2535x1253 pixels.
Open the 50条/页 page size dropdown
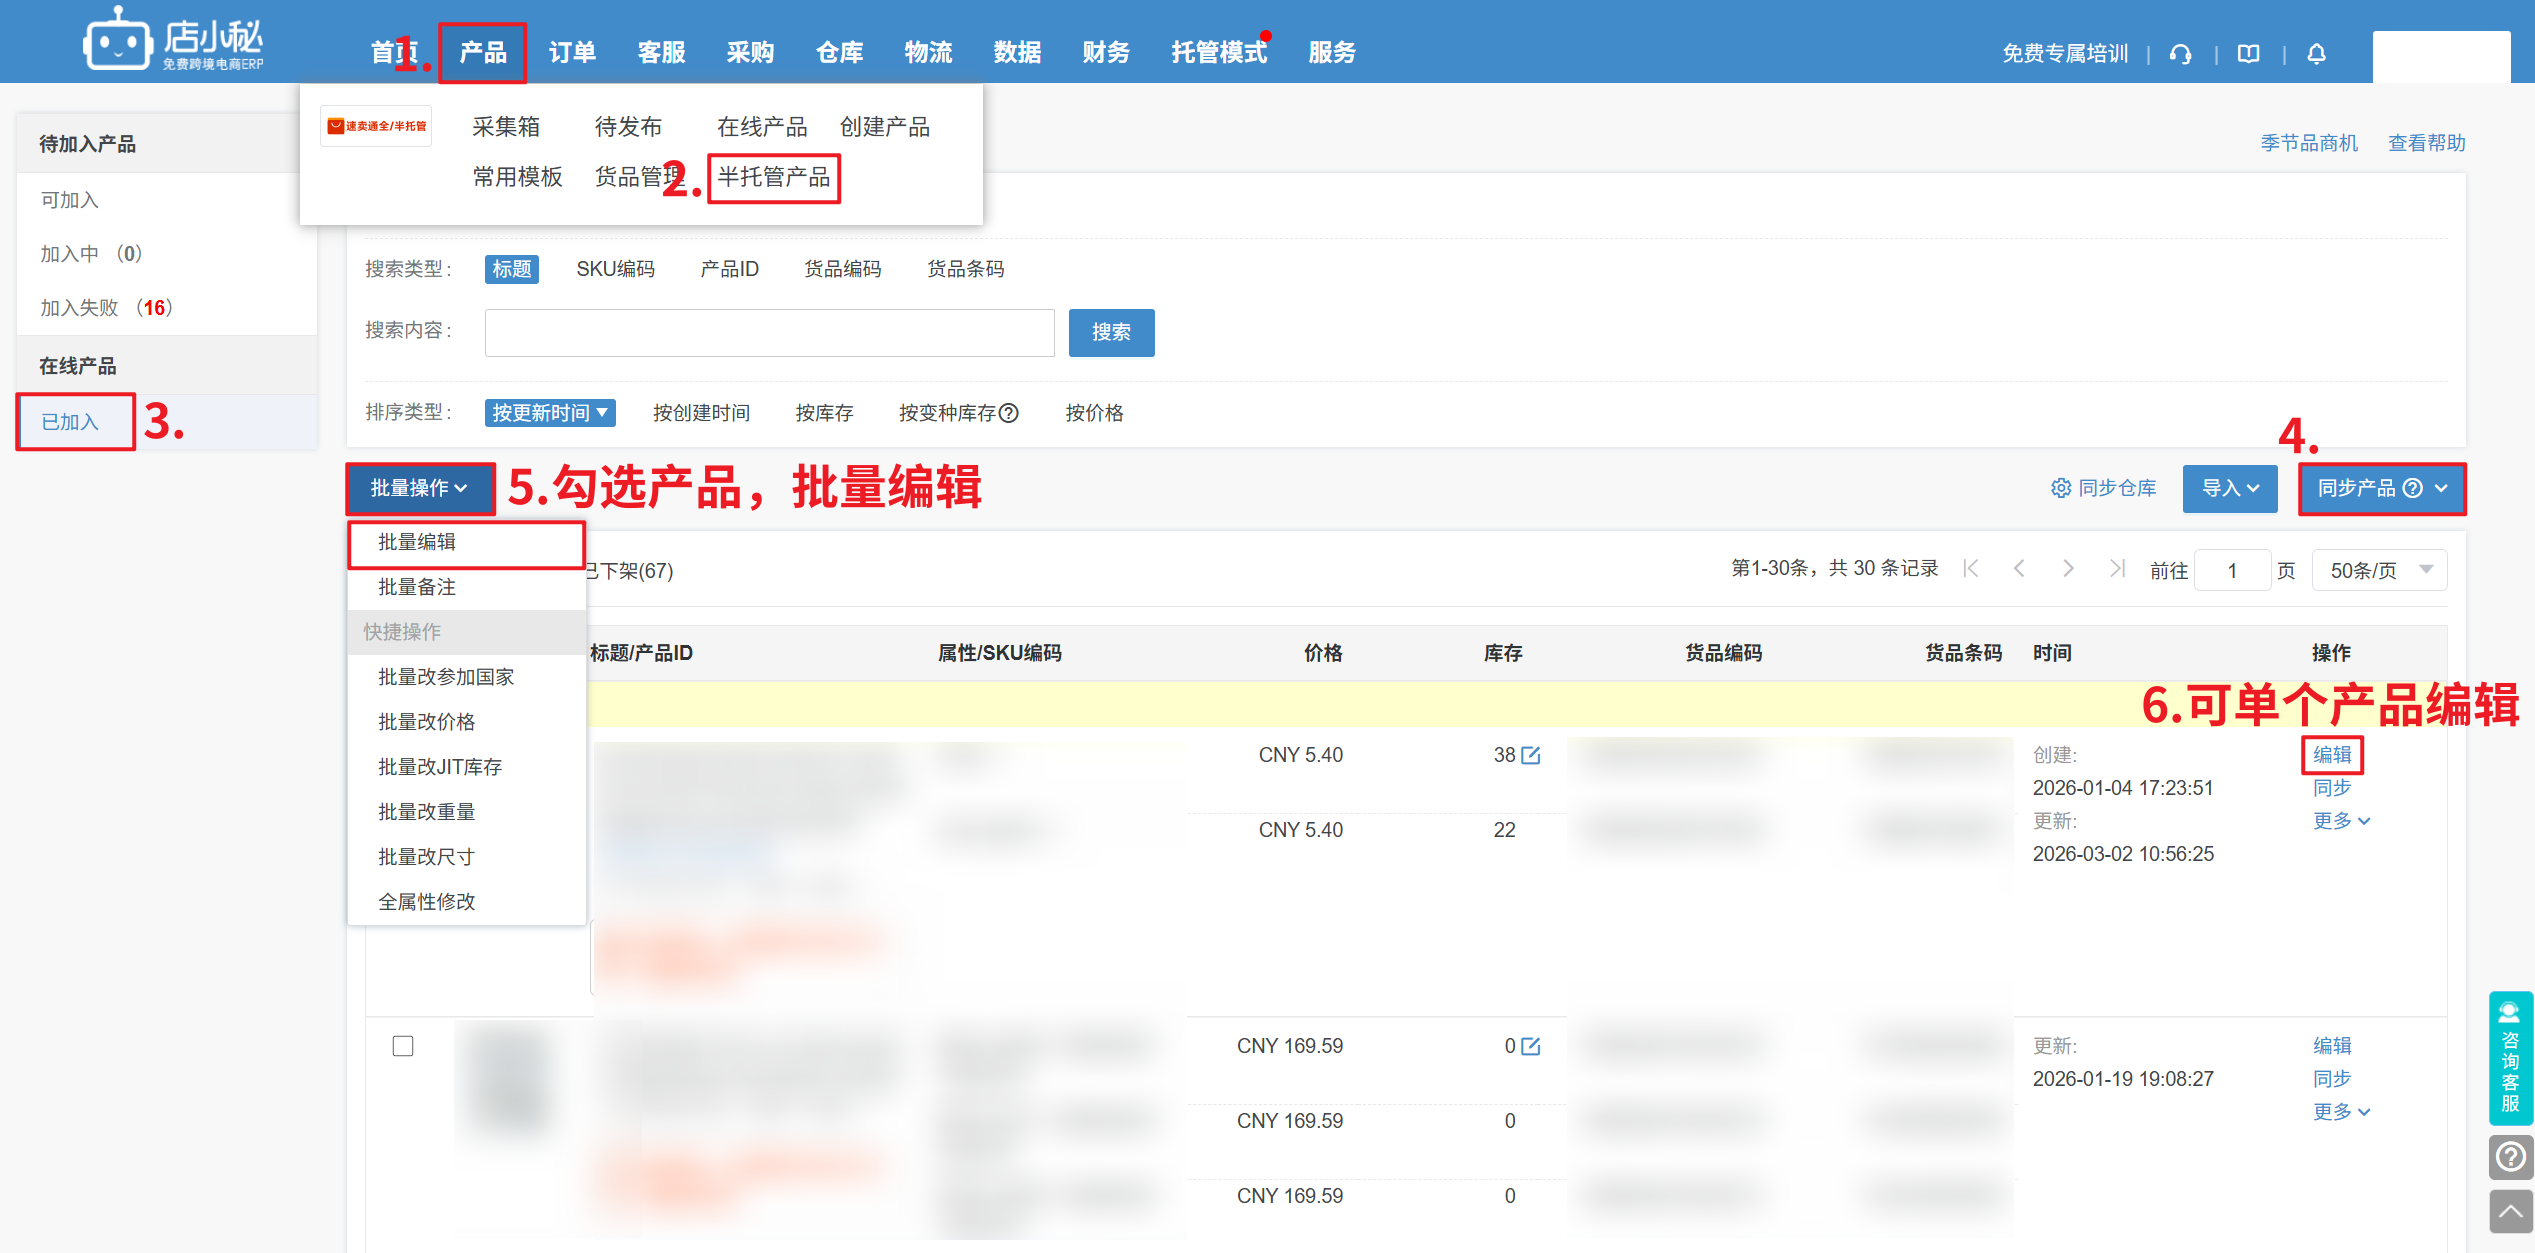point(2378,570)
